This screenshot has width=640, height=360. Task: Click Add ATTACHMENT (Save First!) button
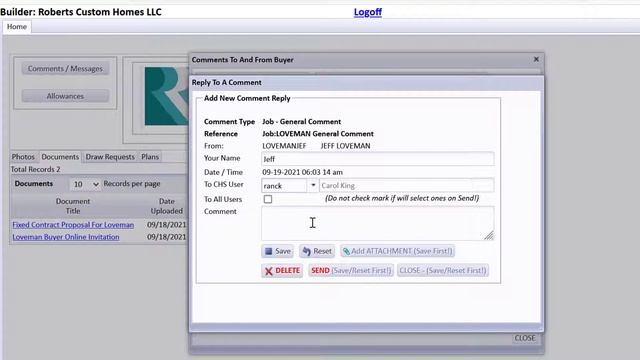tap(398, 251)
